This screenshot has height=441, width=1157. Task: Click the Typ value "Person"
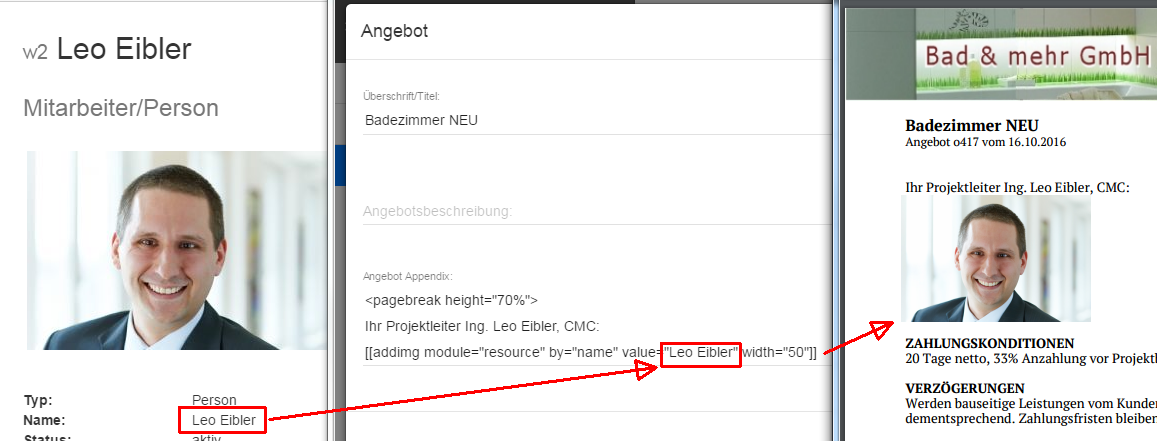(214, 400)
